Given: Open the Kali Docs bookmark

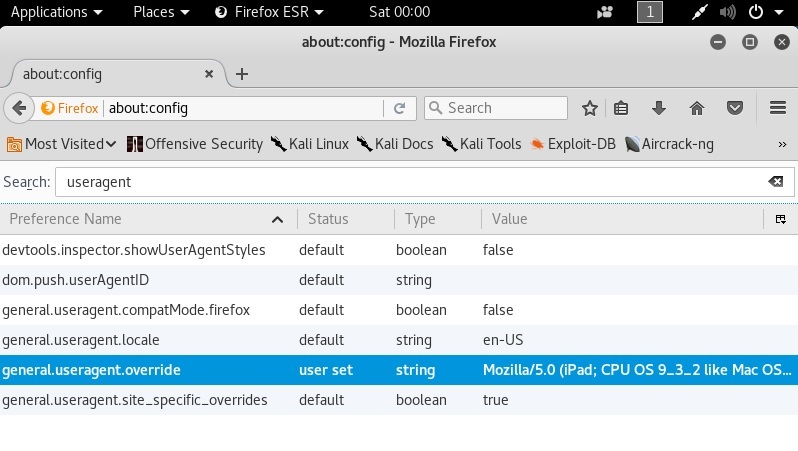Looking at the screenshot, I should 395,144.
